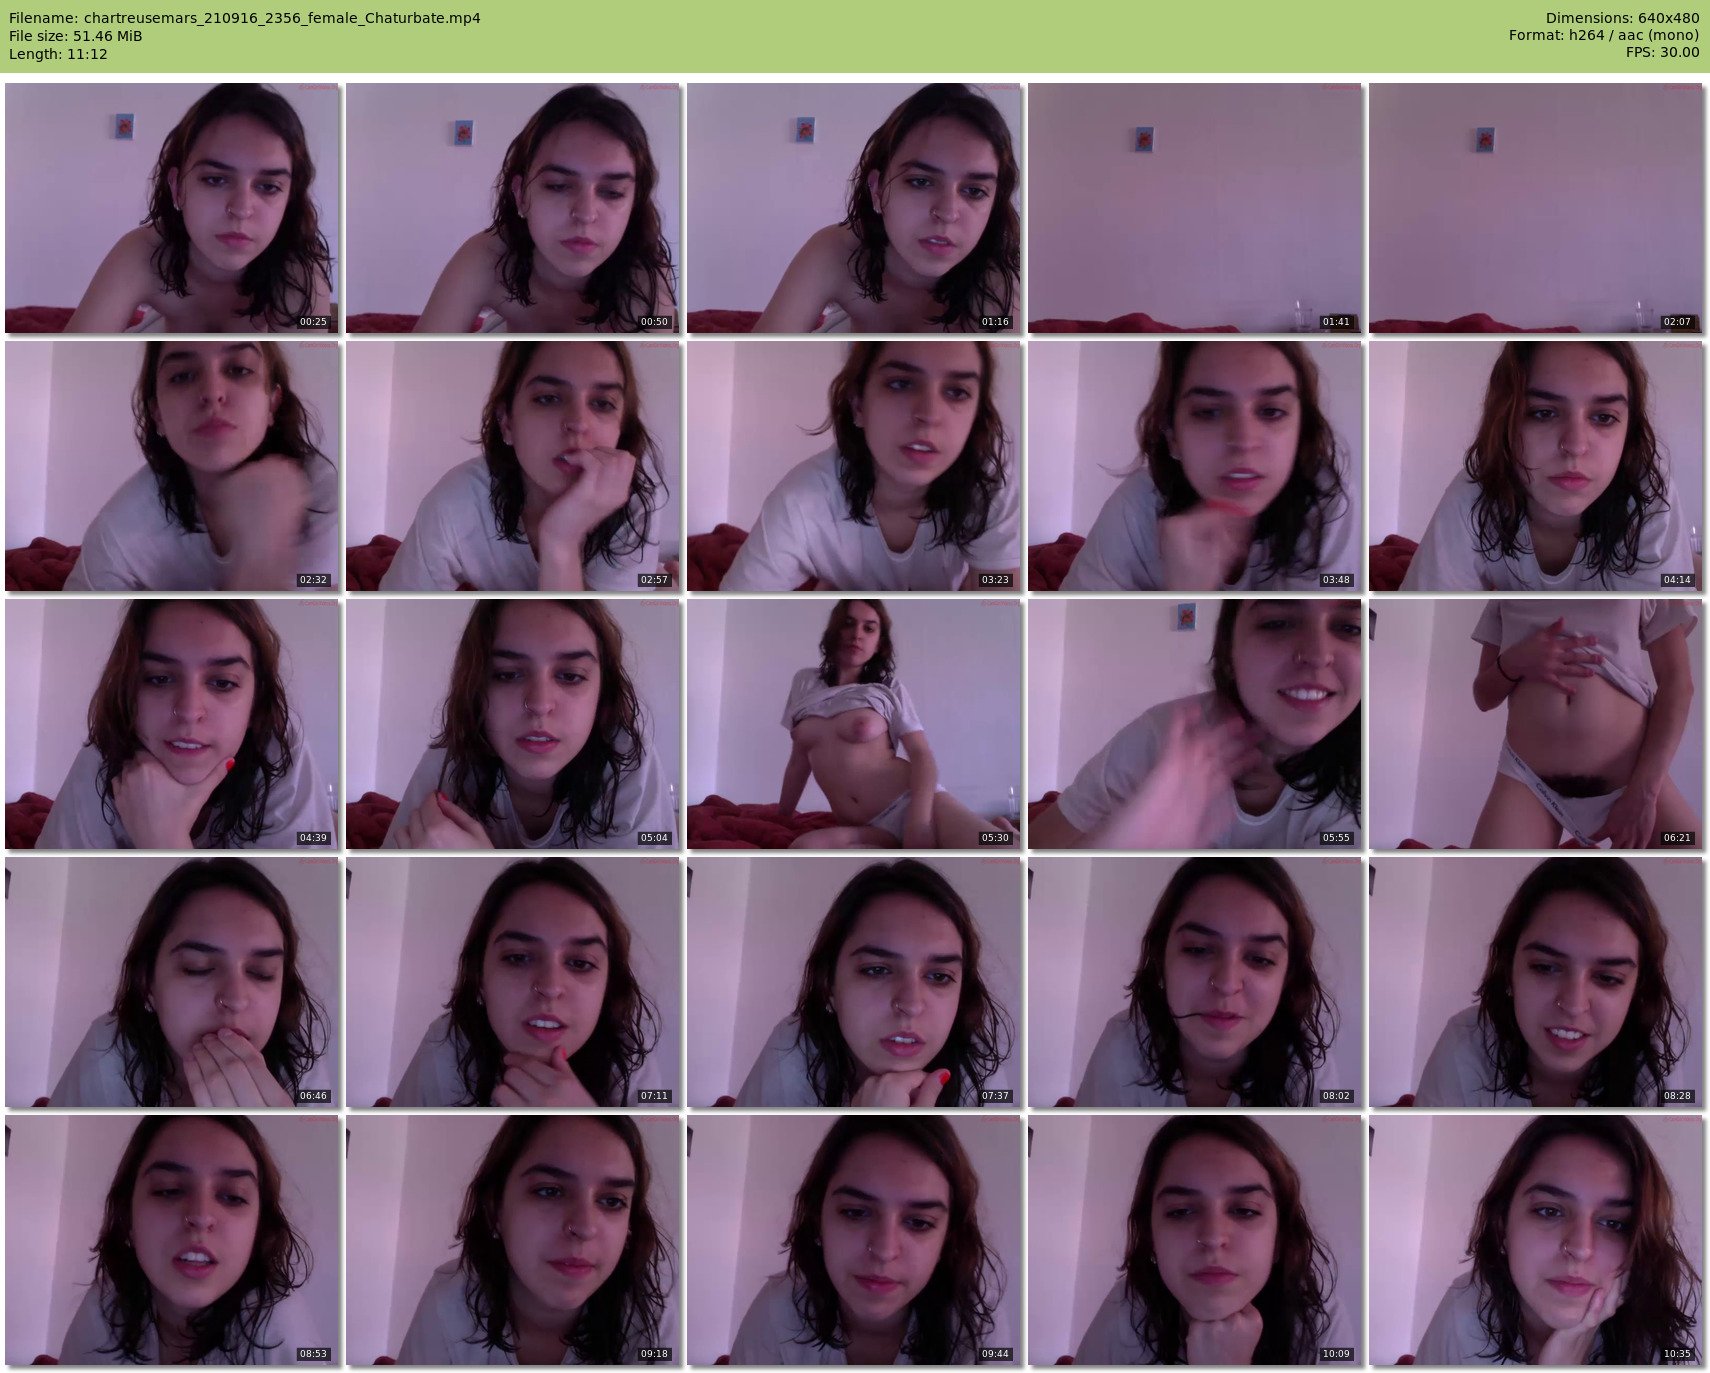Click the File size 51.46 MiB label
1710x1373 pixels.
[76, 36]
